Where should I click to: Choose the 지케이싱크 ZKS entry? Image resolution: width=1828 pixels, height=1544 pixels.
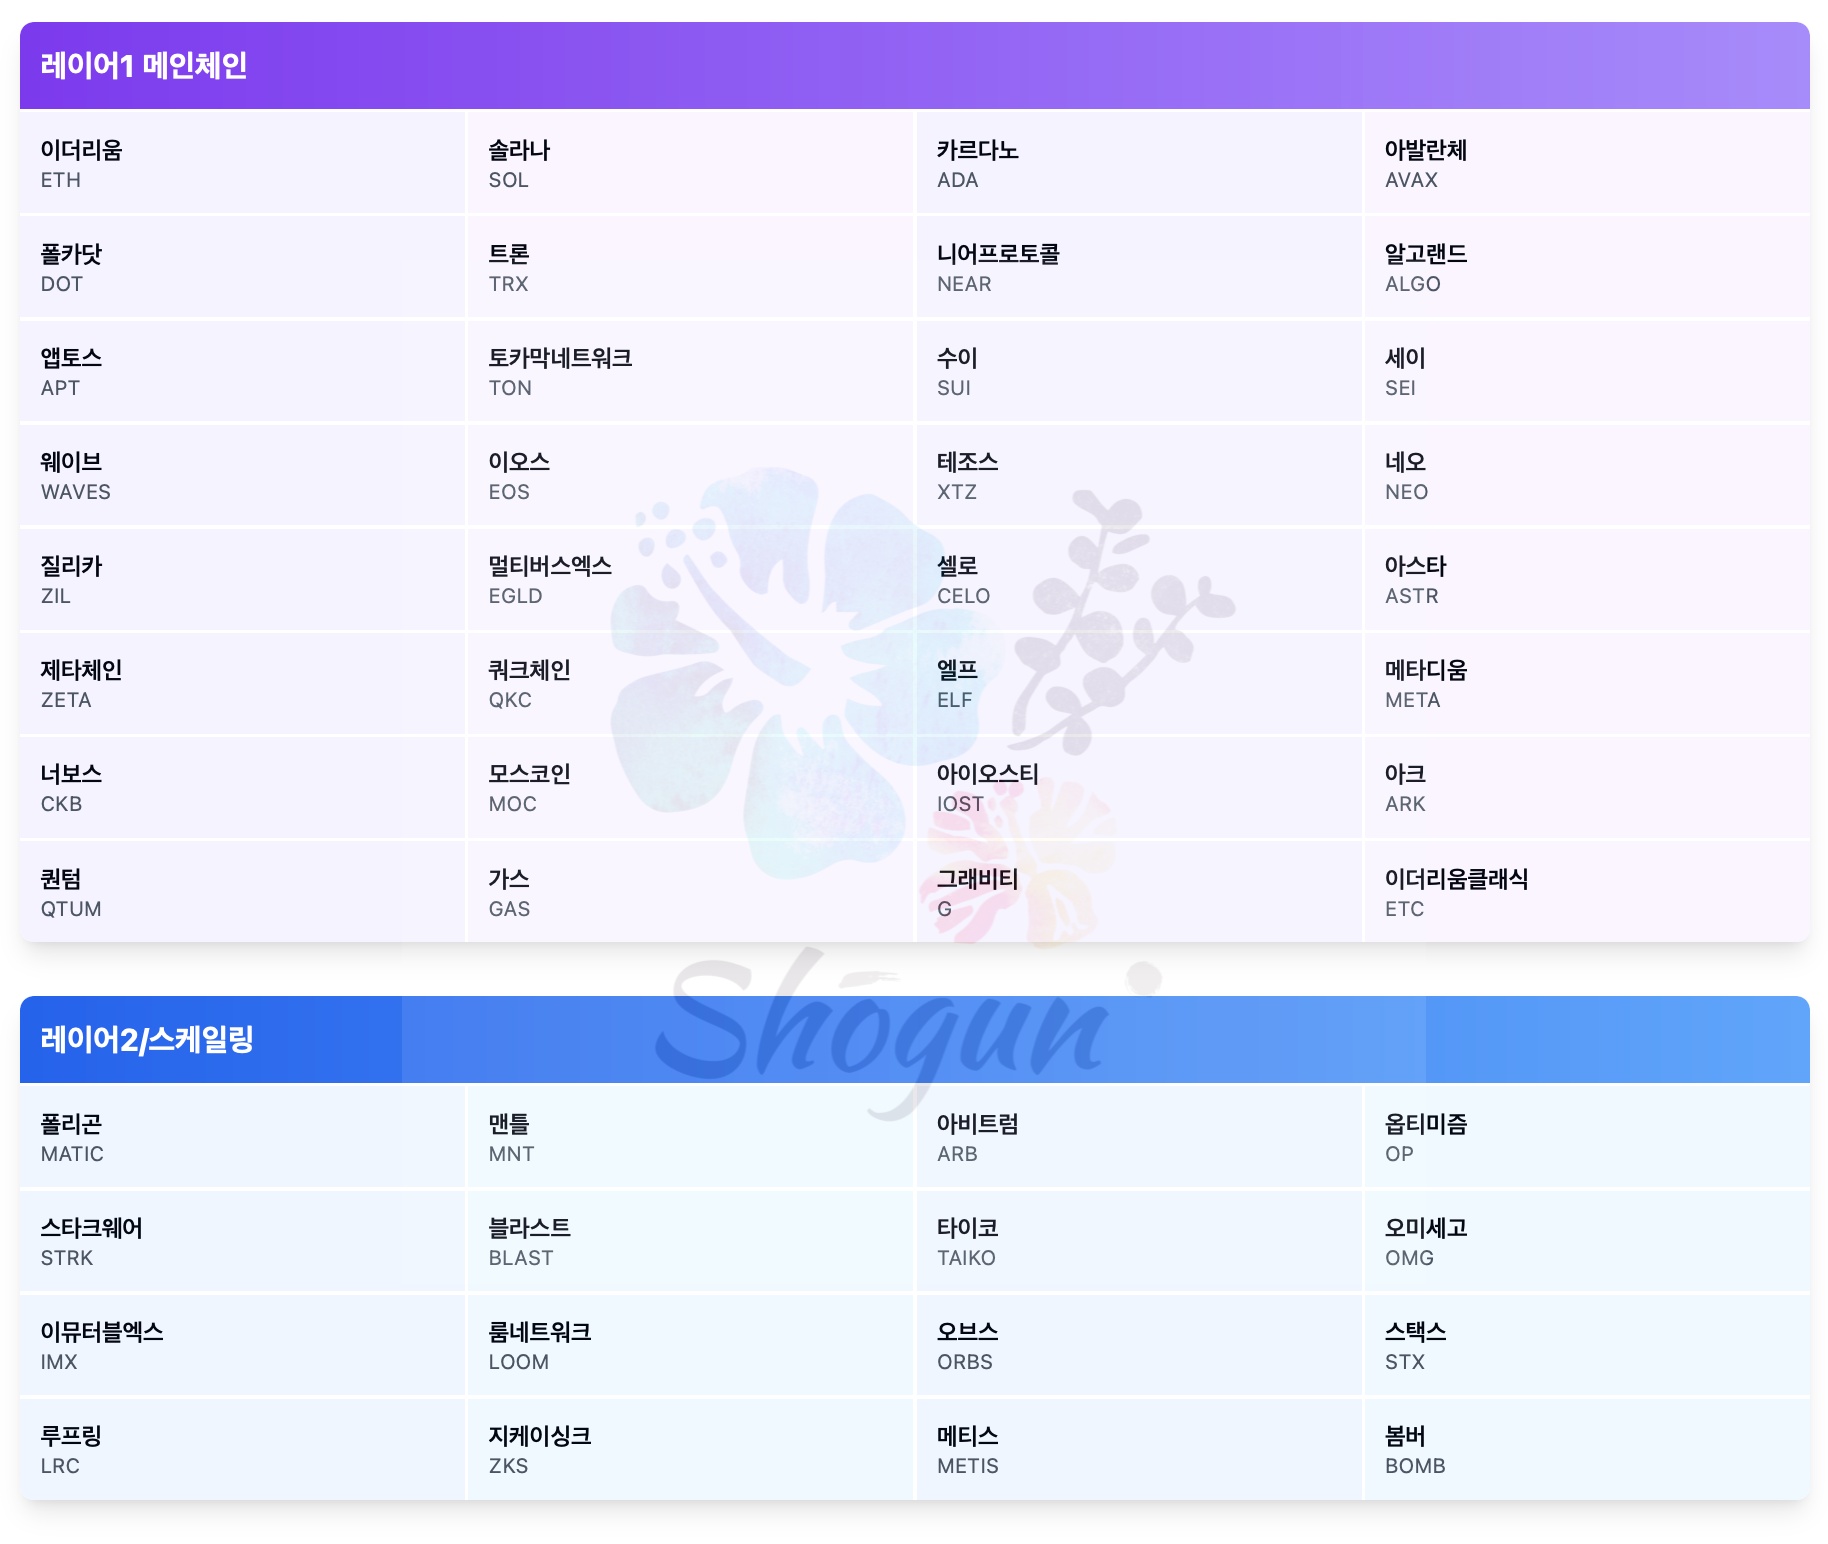690,1449
